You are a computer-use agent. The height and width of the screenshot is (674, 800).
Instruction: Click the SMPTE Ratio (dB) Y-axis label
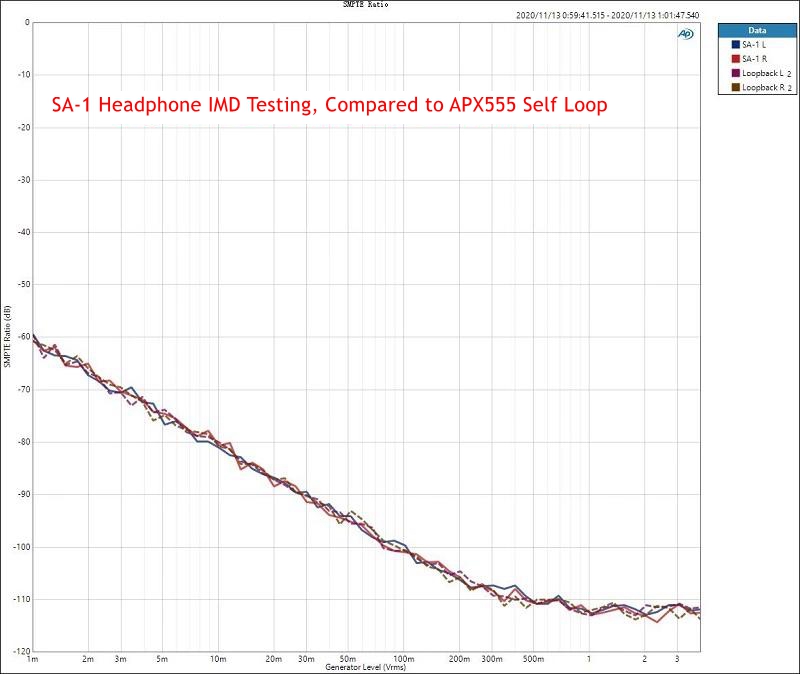click(x=7, y=335)
